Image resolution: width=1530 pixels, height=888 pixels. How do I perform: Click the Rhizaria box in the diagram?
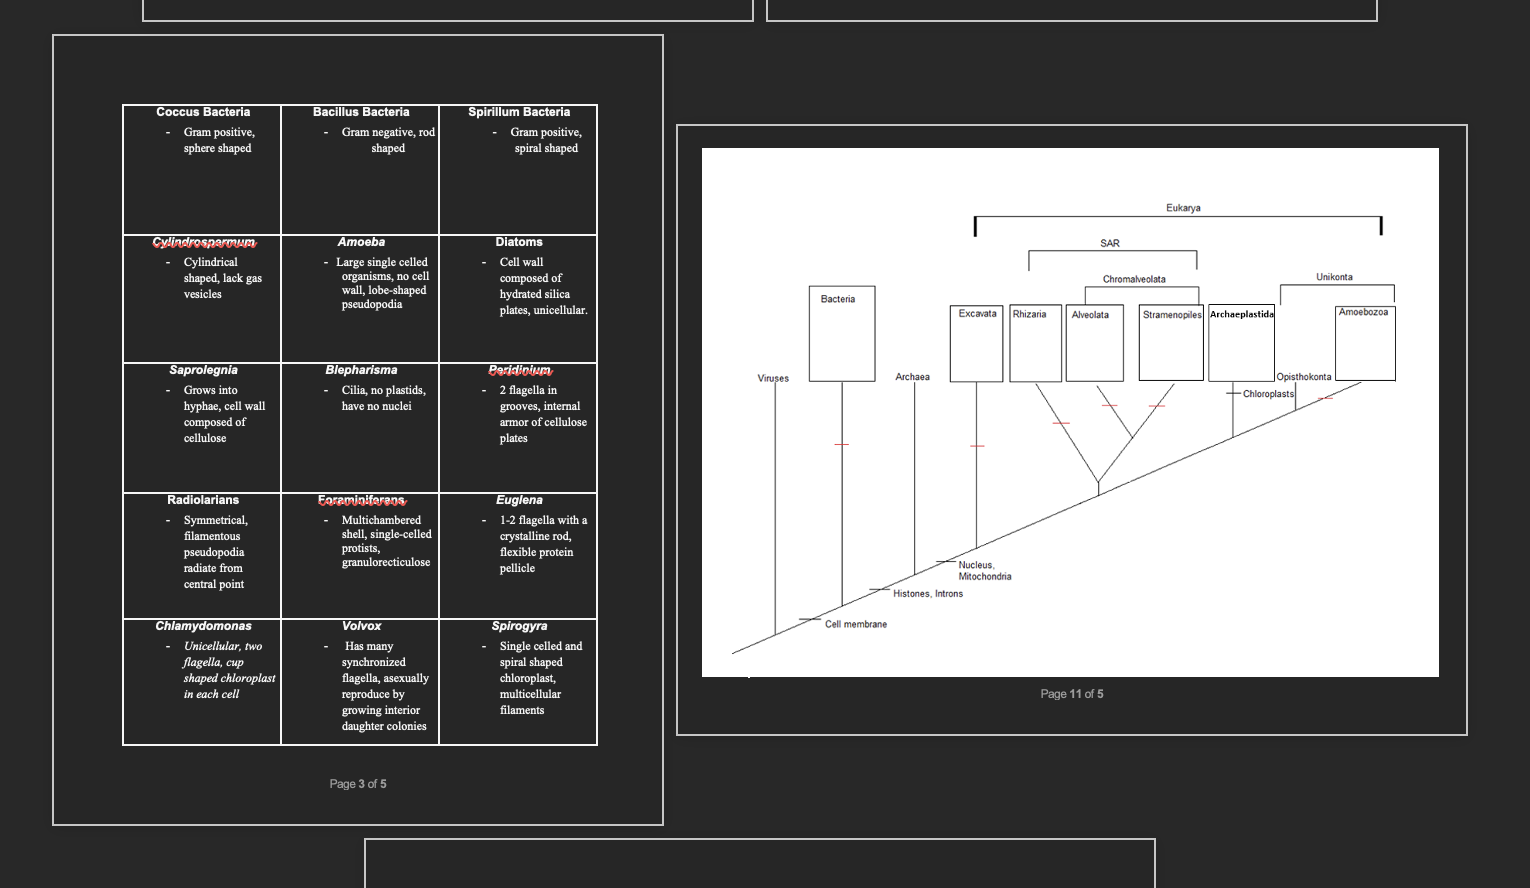pos(1034,343)
